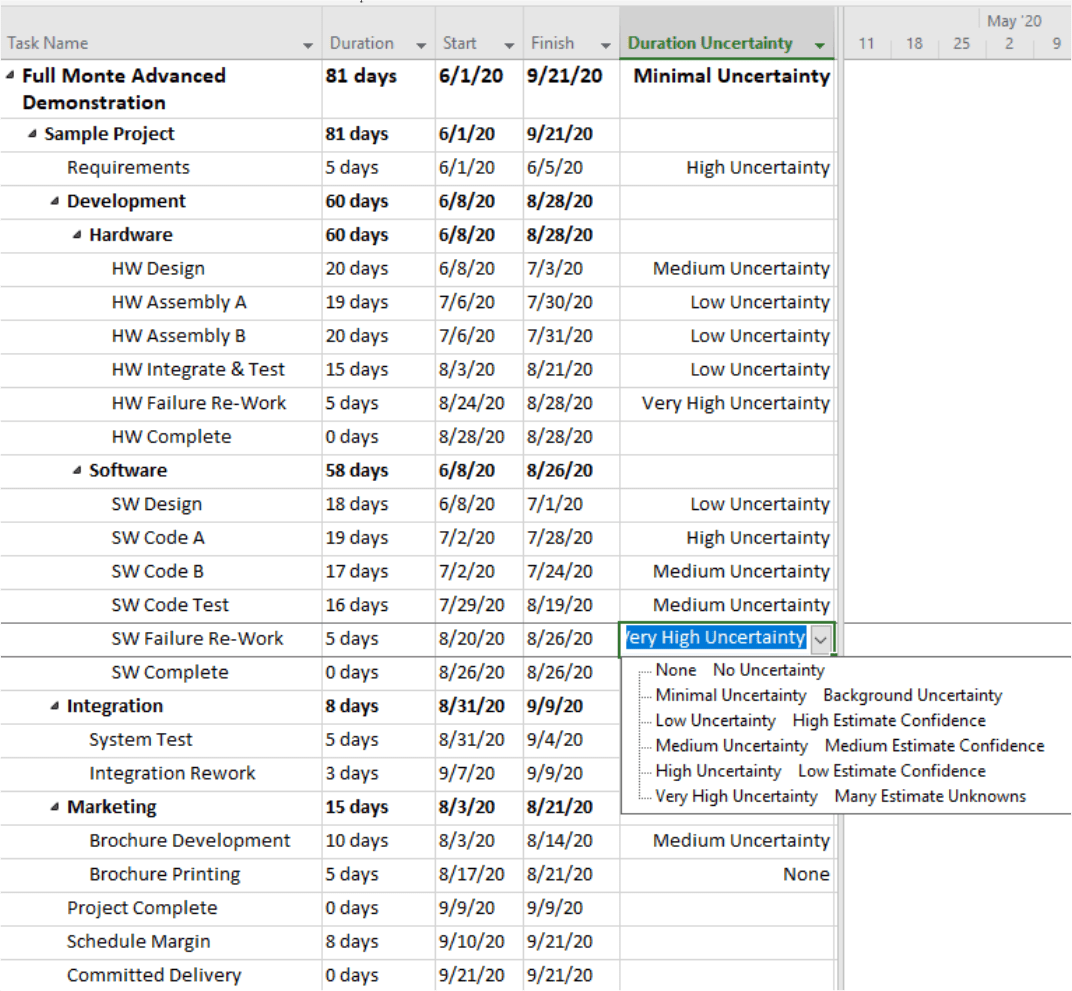This screenshot has height=991, width=1072.
Task: Select the SW Code Test task name
Action: pos(170,605)
